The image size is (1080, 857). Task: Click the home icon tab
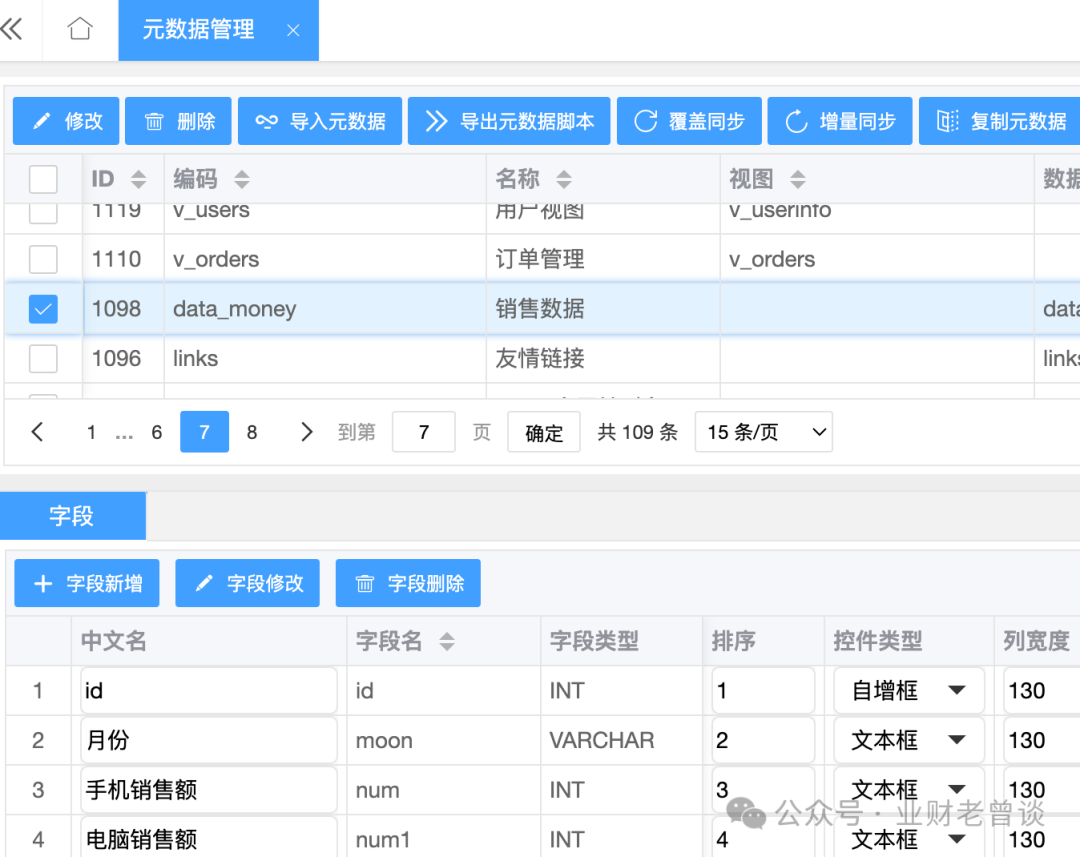coord(80,30)
